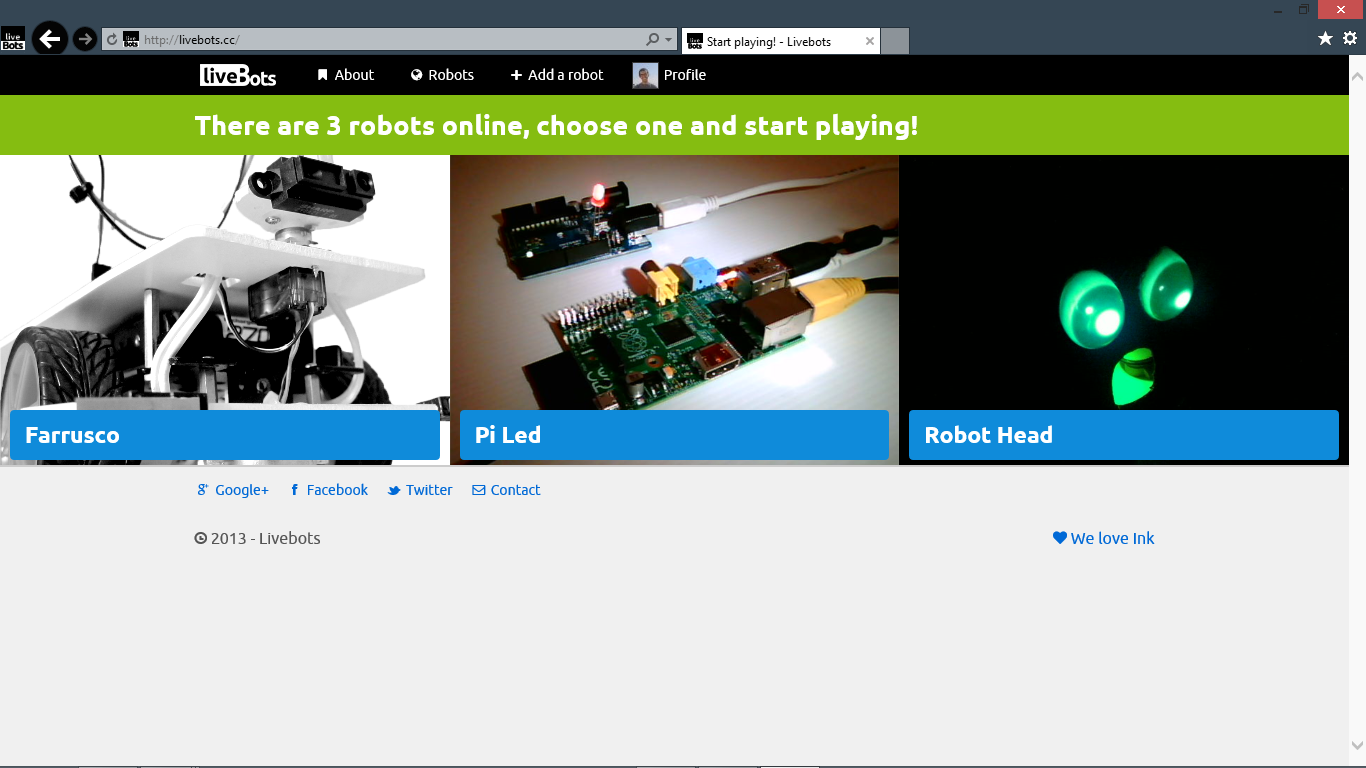
Task: Click the Google+ icon in the footer
Action: (x=201, y=490)
